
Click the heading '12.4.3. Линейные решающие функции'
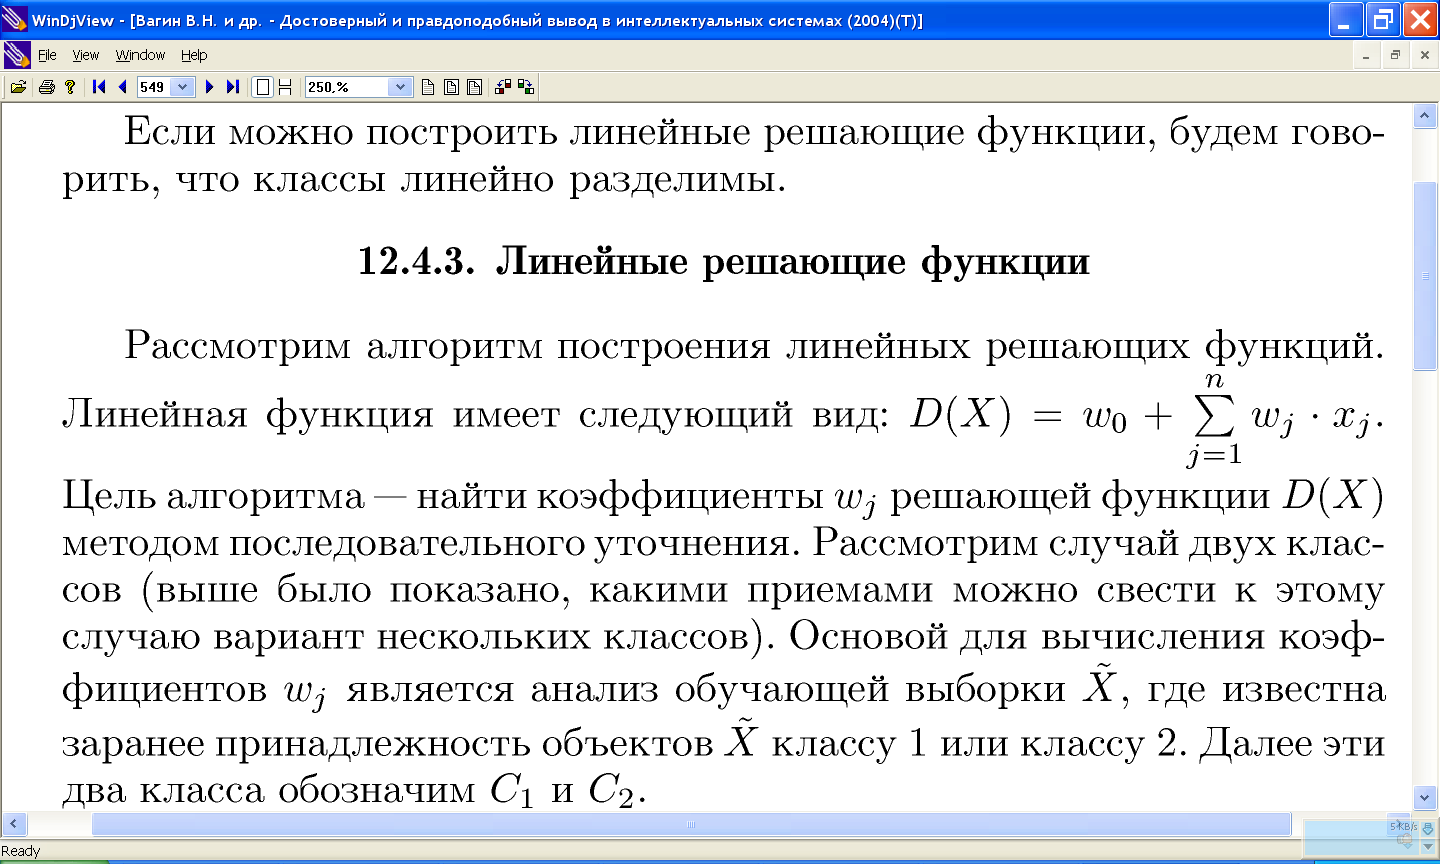click(723, 262)
